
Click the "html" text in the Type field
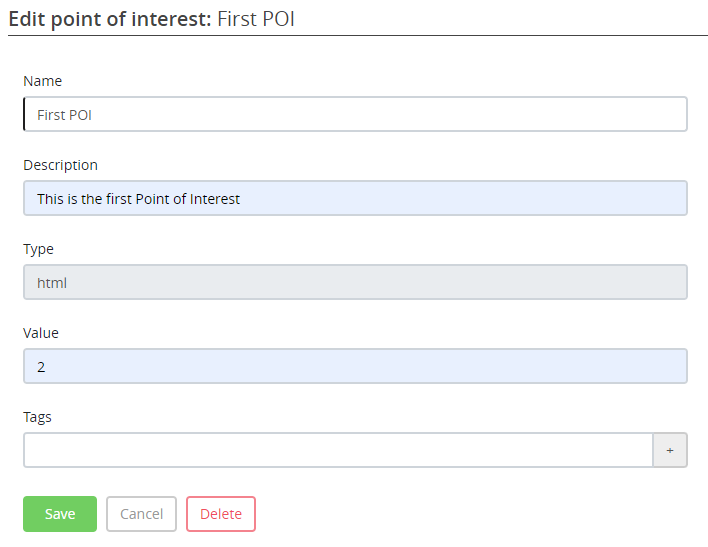point(52,283)
